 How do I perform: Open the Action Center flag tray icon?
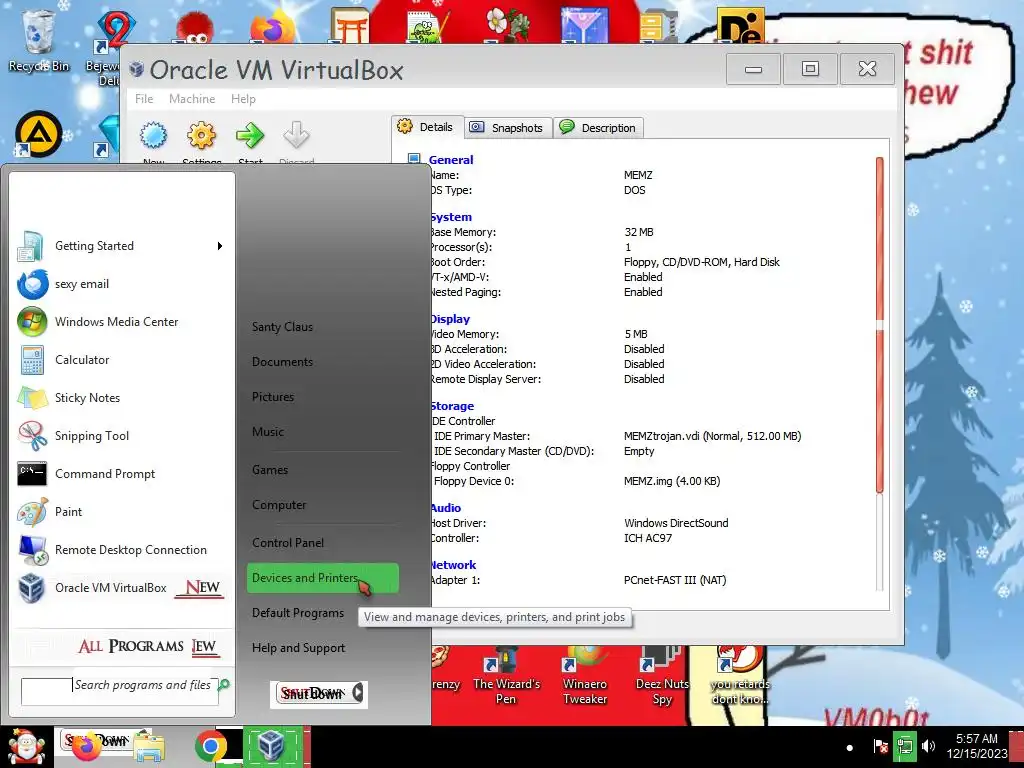pos(880,746)
